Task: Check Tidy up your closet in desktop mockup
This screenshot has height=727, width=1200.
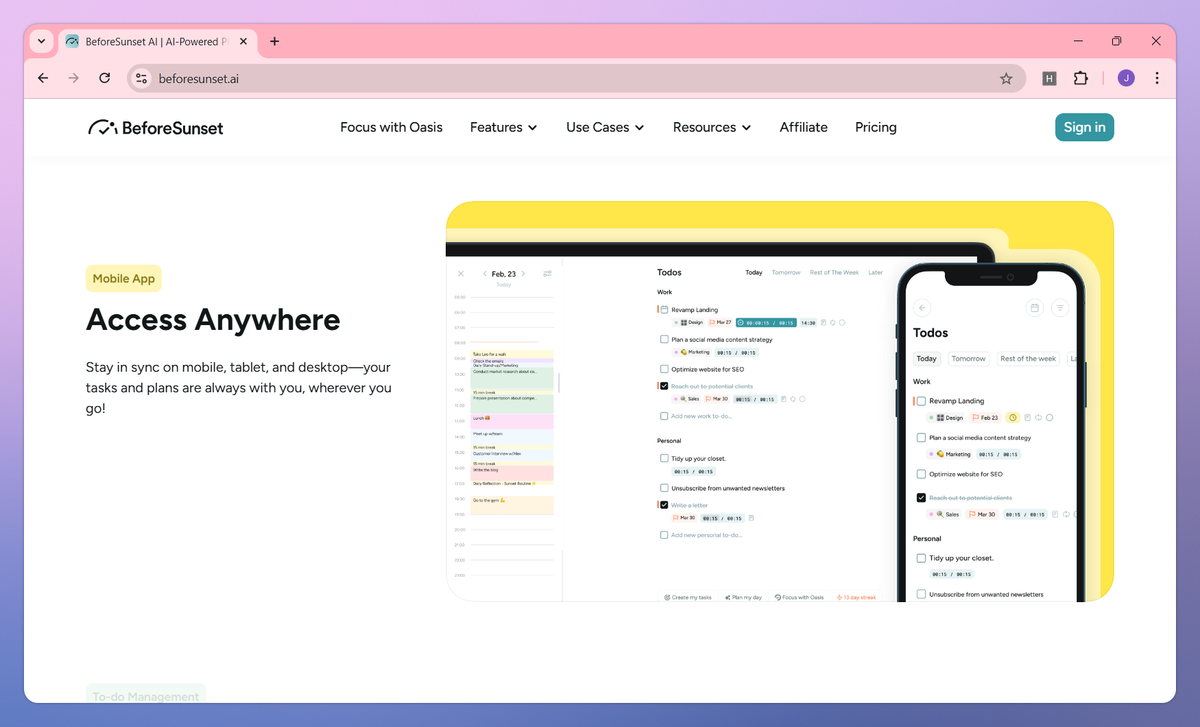Action: point(664,458)
